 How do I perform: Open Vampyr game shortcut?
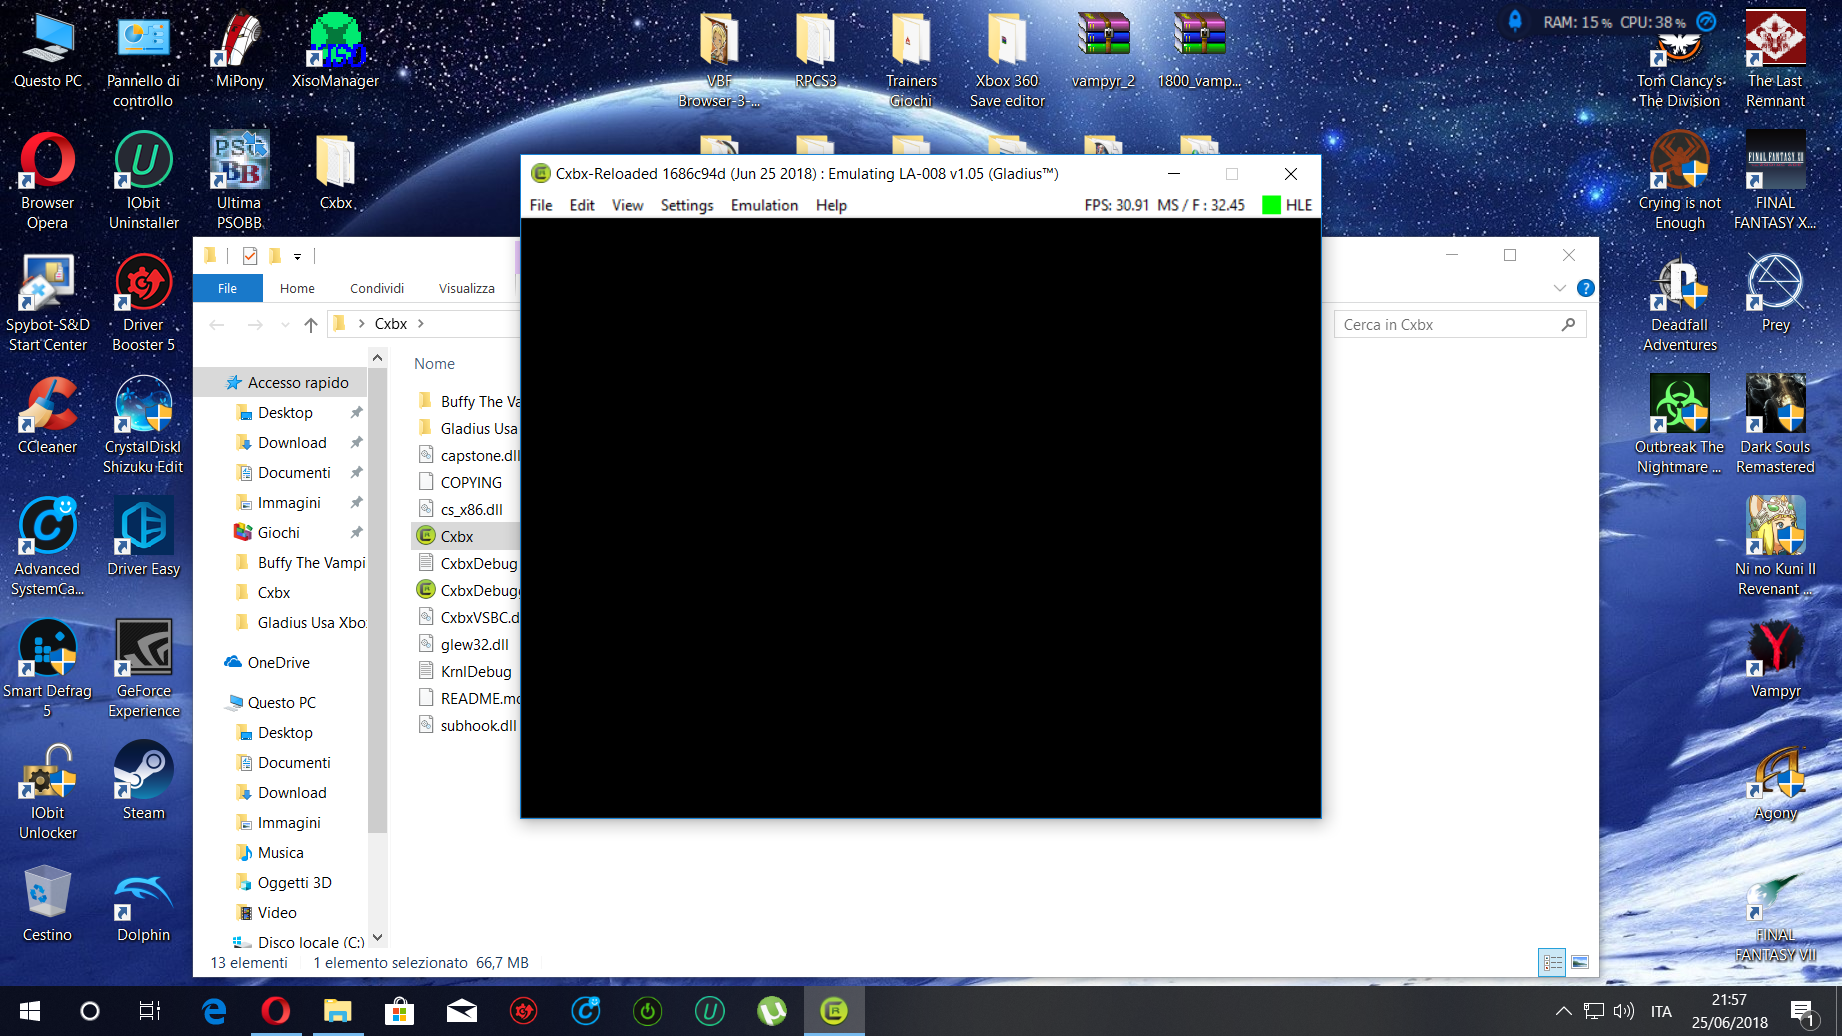tap(1775, 660)
